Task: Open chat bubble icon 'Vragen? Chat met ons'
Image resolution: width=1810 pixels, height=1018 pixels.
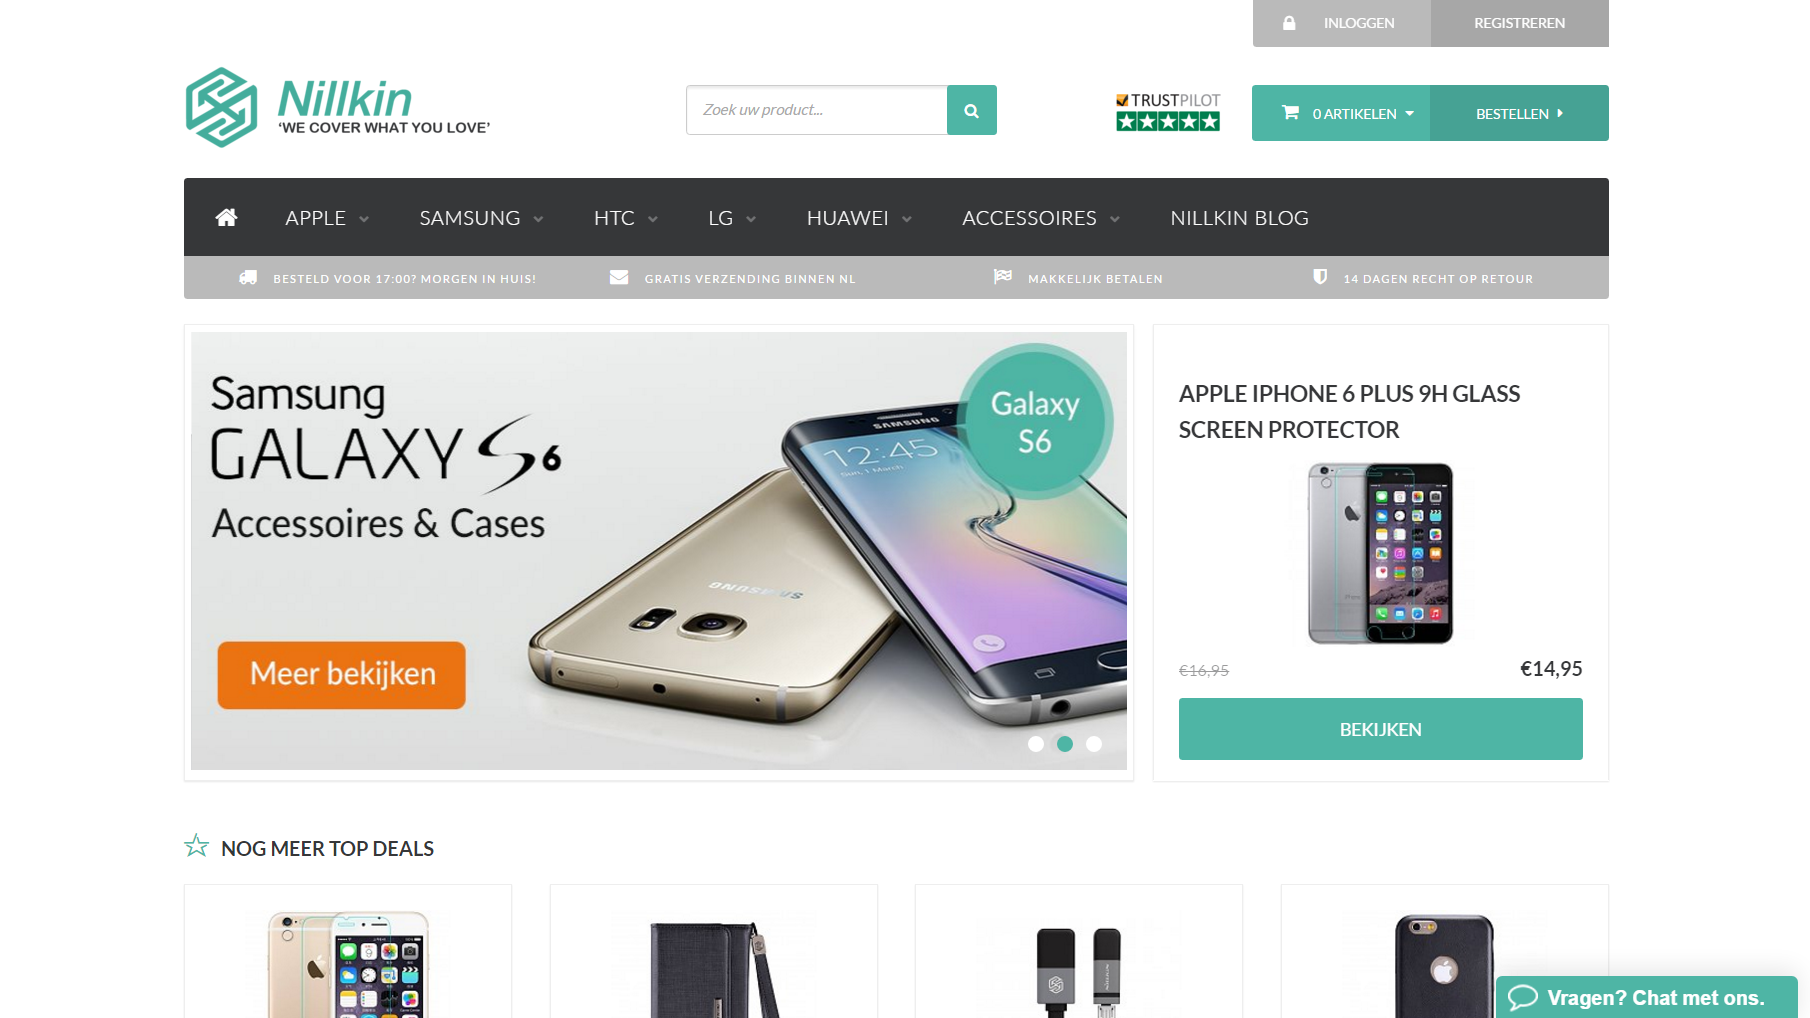Action: tap(1522, 997)
